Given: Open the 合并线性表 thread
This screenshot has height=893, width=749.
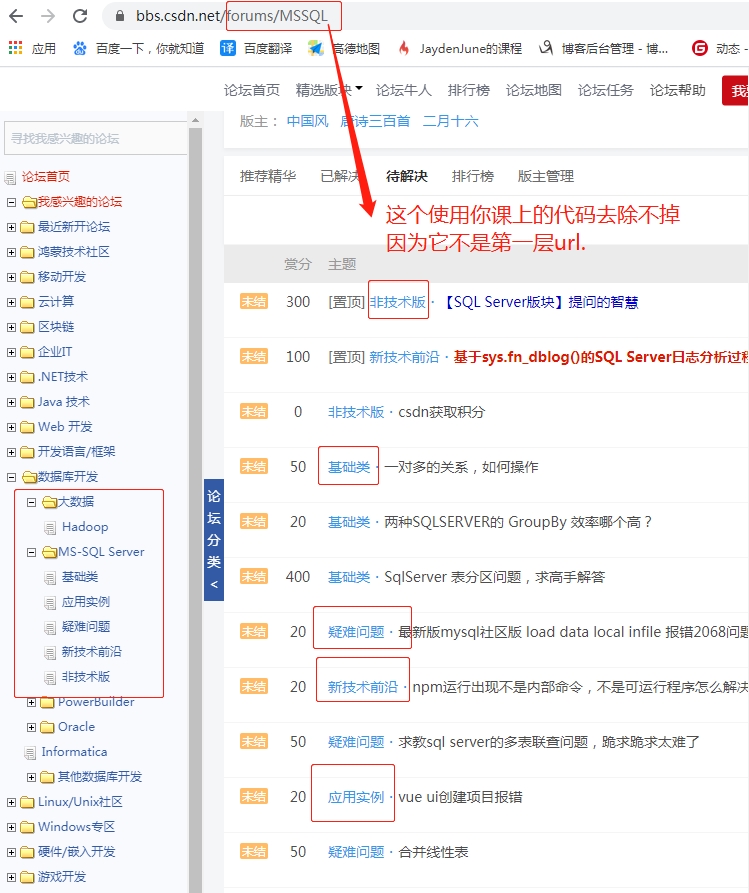Looking at the screenshot, I should click(x=433, y=852).
